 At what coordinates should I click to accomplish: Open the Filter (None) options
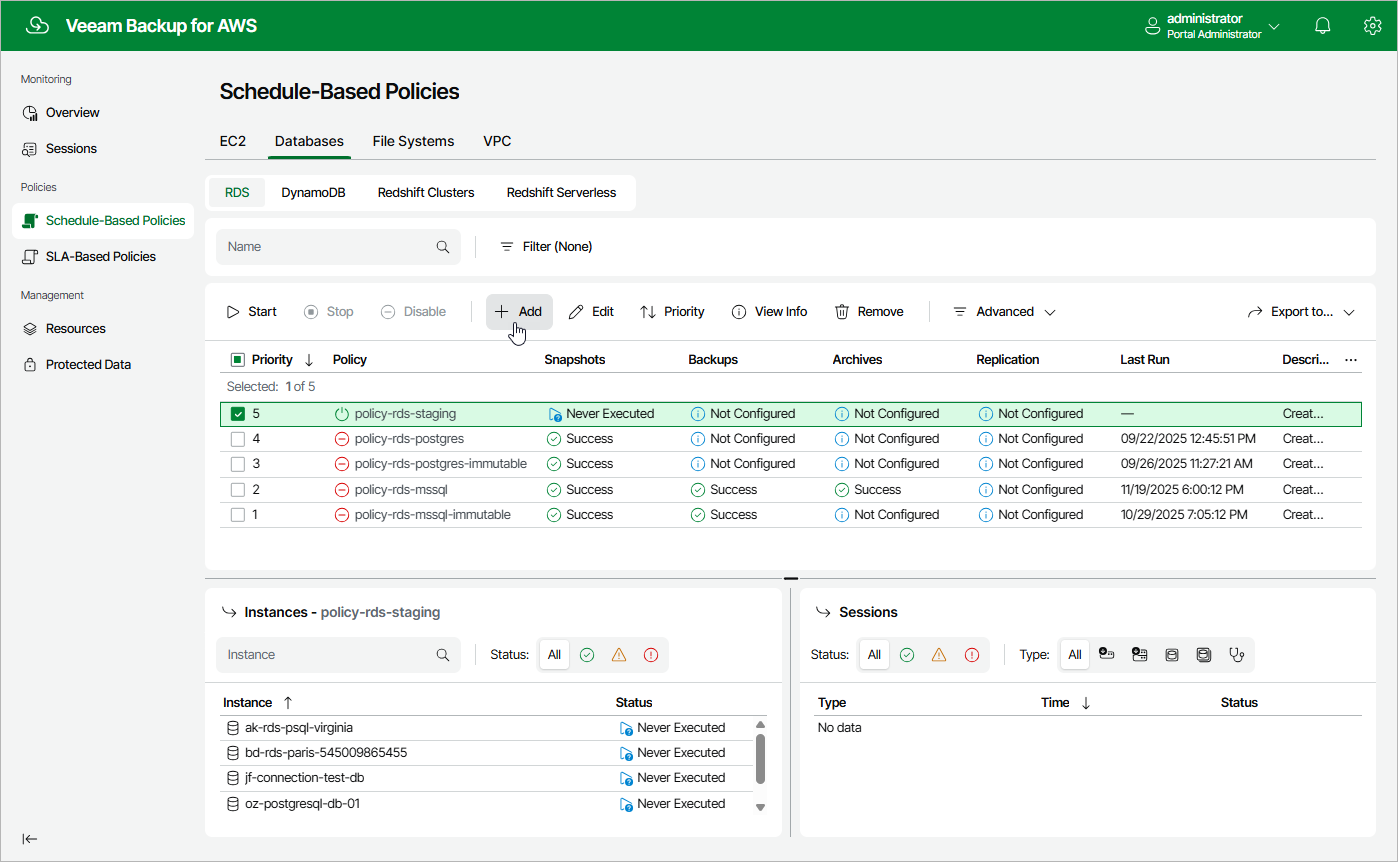[x=546, y=247]
